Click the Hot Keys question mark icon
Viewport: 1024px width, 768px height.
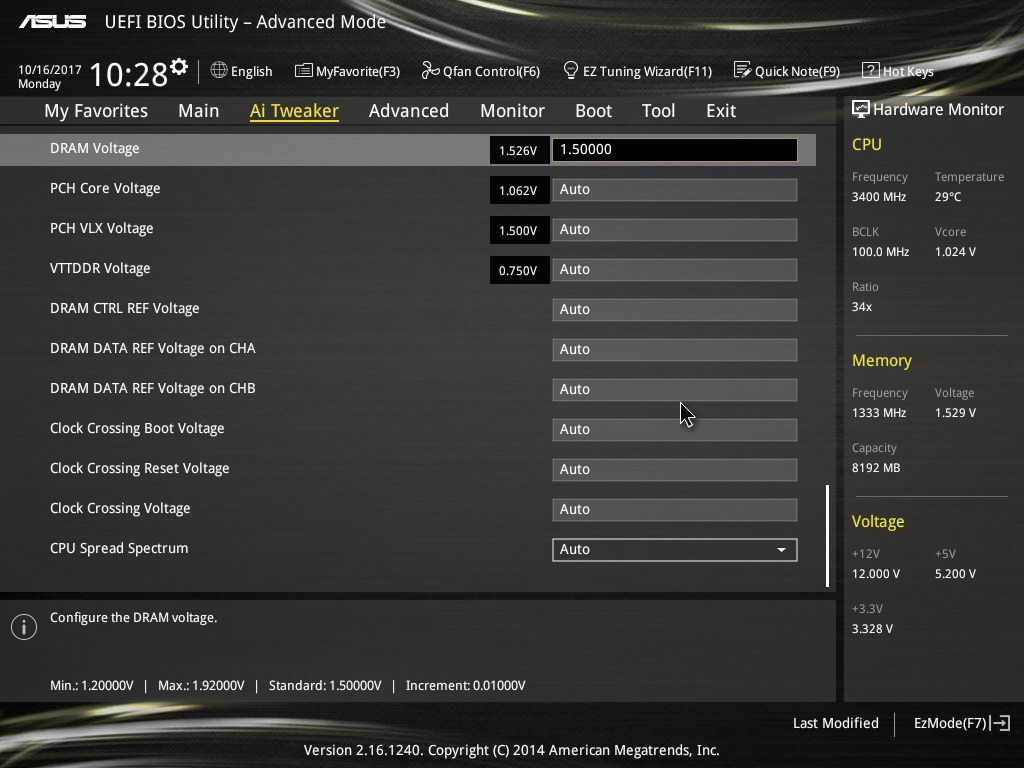pos(871,70)
